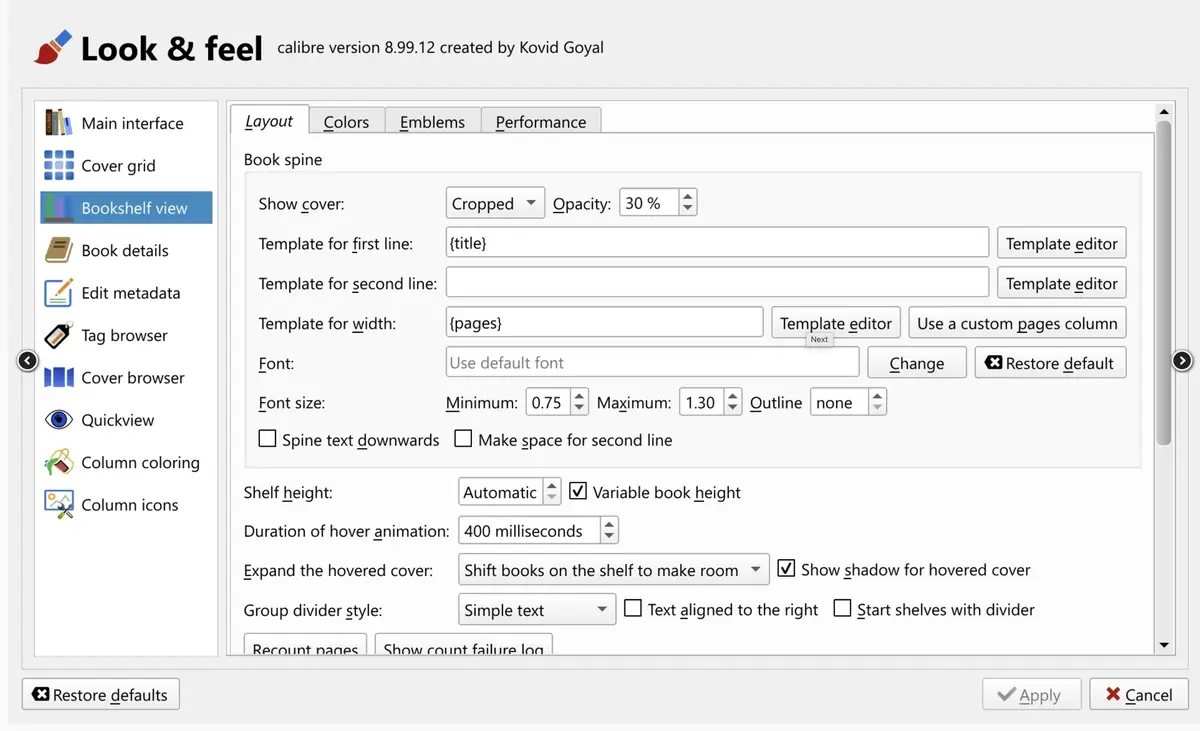Switch to the Emblems tab
The image size is (1200, 731).
pyautogui.click(x=432, y=122)
